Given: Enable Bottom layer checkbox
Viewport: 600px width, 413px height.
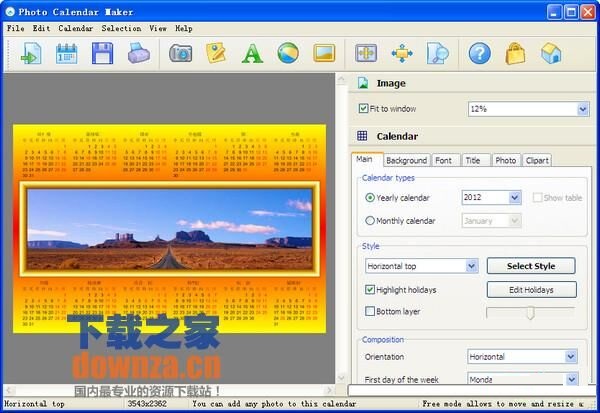Looking at the screenshot, I should pos(370,311).
